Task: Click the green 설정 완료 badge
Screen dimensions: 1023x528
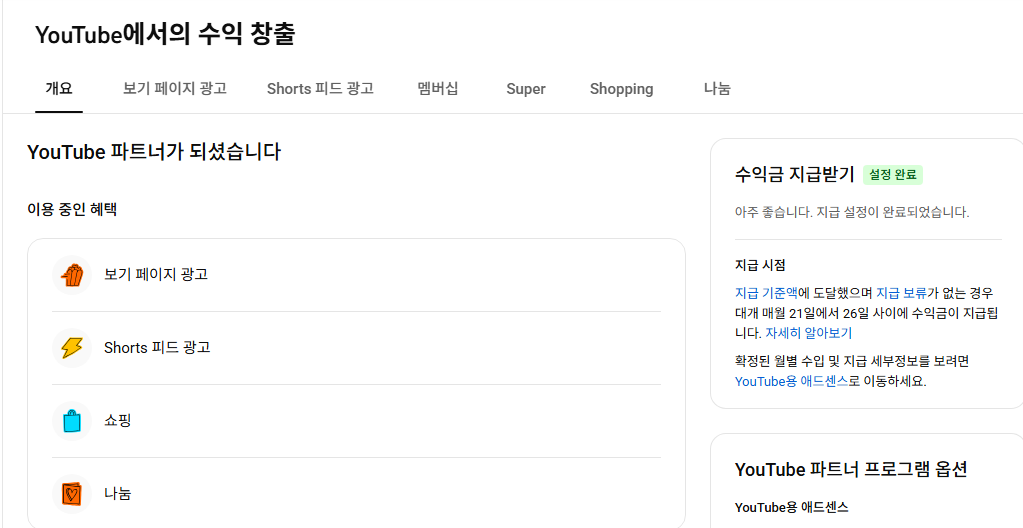Action: click(893, 175)
